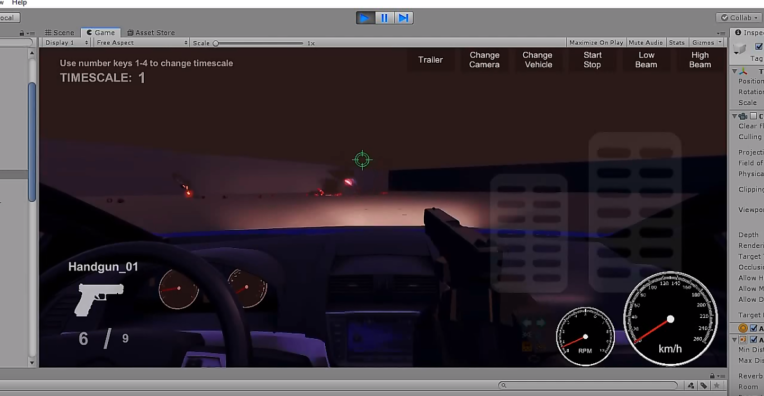Click the search-by-type icon in Project panel
Image resolution: width=764 pixels, height=396 pixels.
691,385
